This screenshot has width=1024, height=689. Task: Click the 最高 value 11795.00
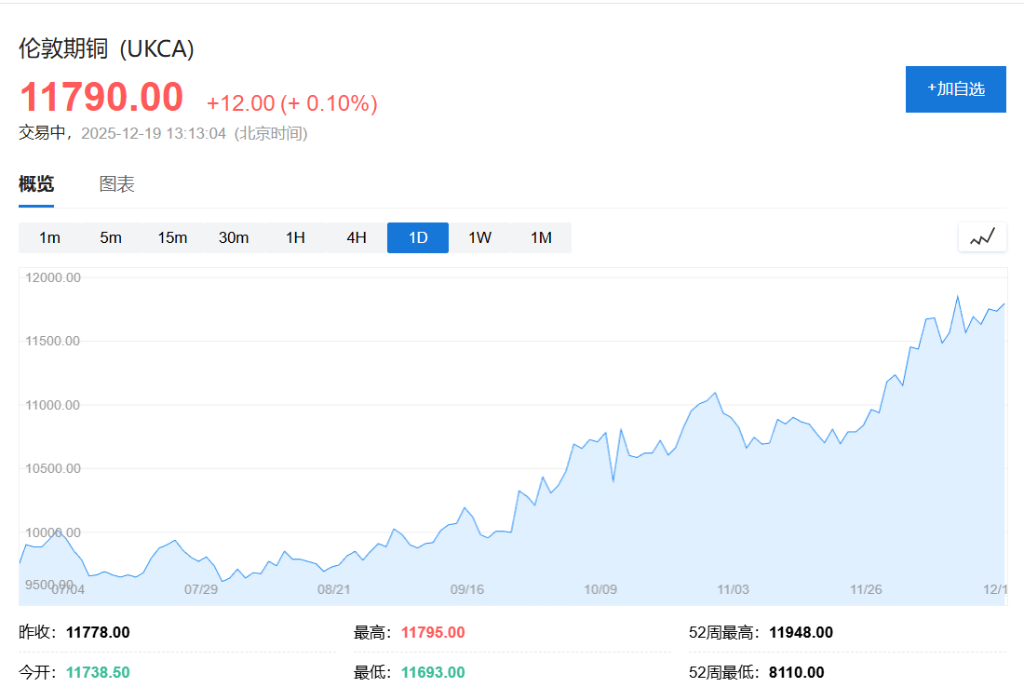432,632
